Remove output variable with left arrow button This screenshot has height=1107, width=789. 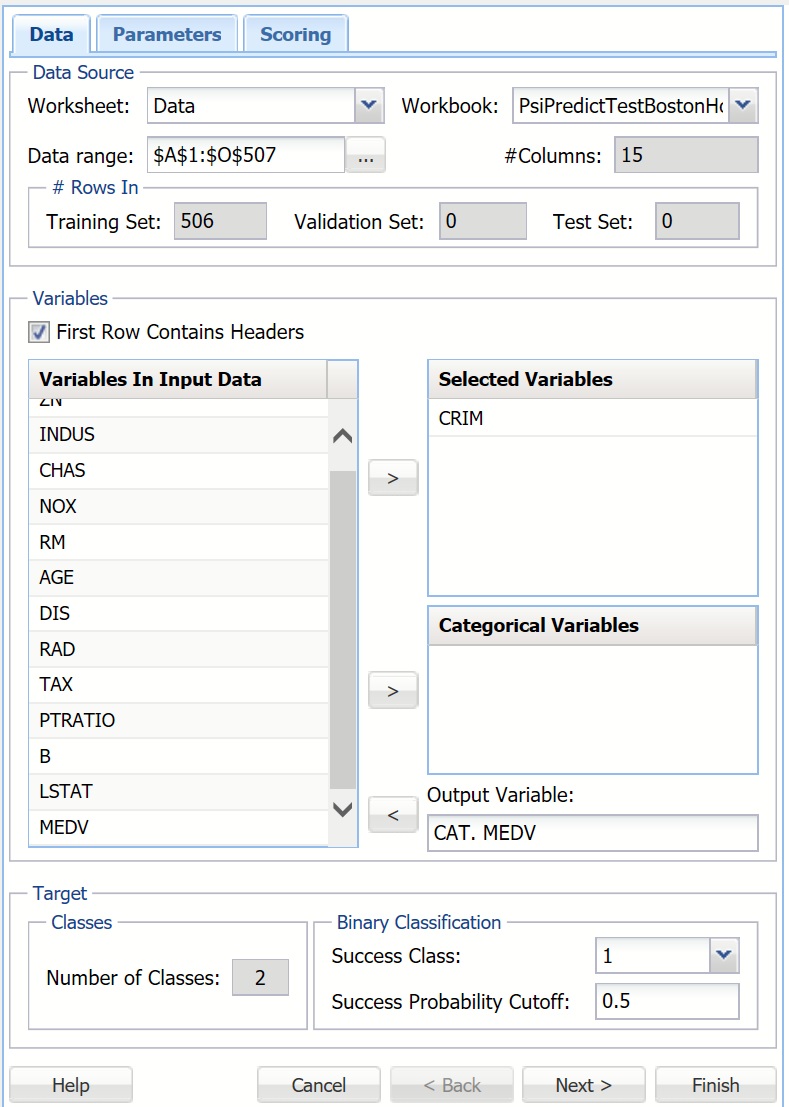point(393,815)
